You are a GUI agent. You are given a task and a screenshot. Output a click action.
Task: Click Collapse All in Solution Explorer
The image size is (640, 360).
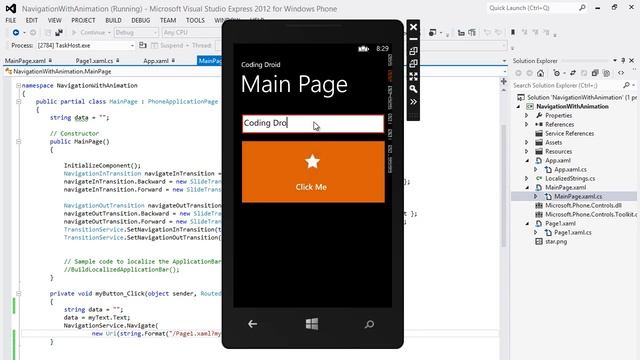[x=595, y=73]
